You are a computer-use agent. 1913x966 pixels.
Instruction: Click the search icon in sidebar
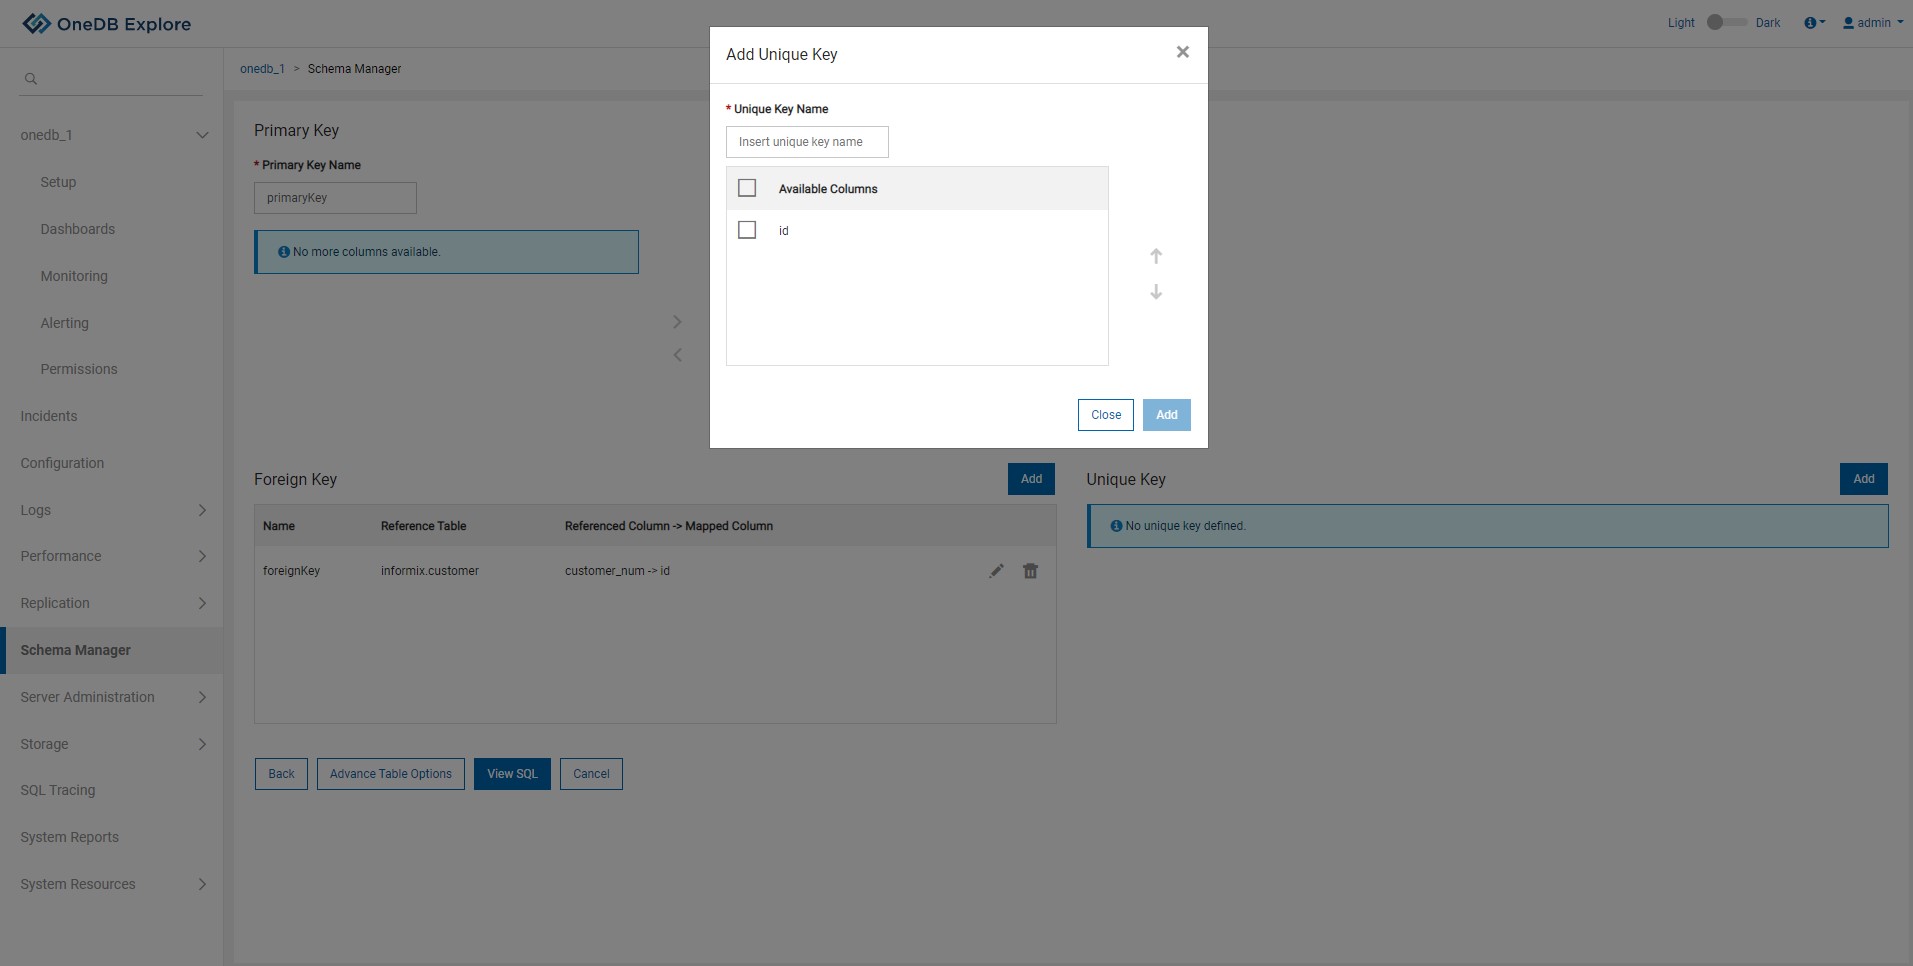[x=31, y=79]
